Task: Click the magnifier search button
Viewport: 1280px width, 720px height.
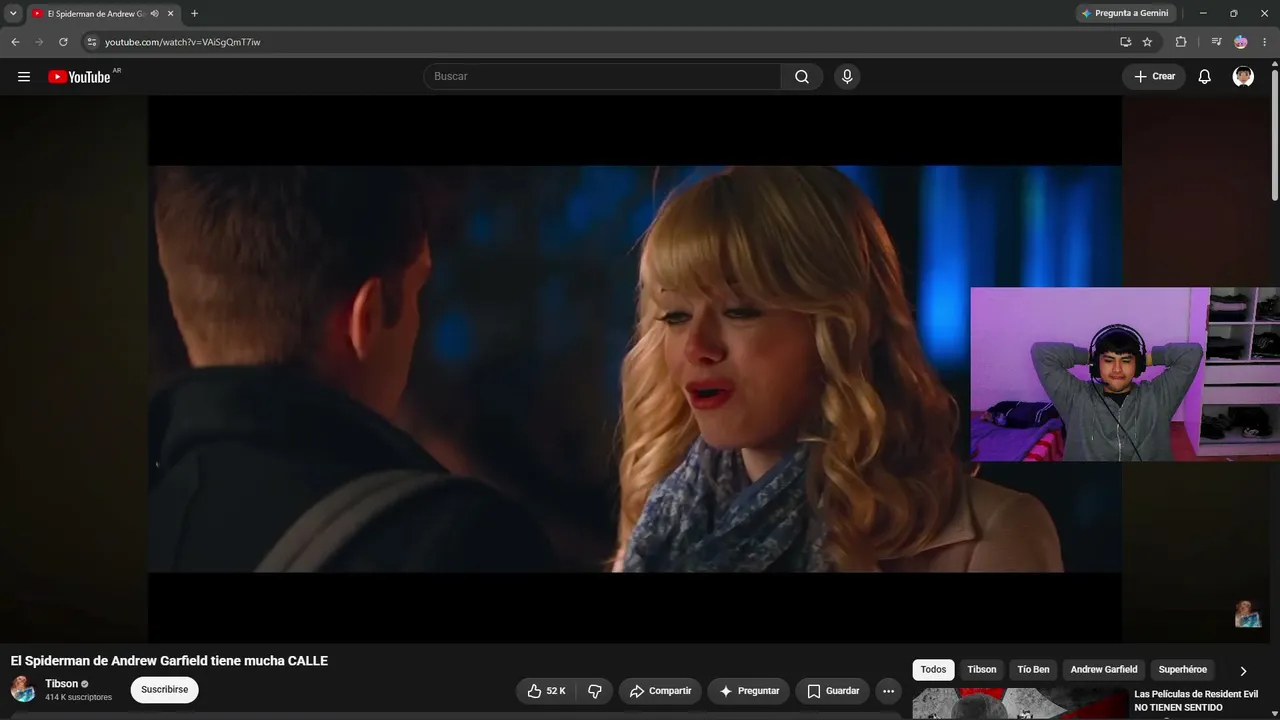Action: tap(802, 77)
